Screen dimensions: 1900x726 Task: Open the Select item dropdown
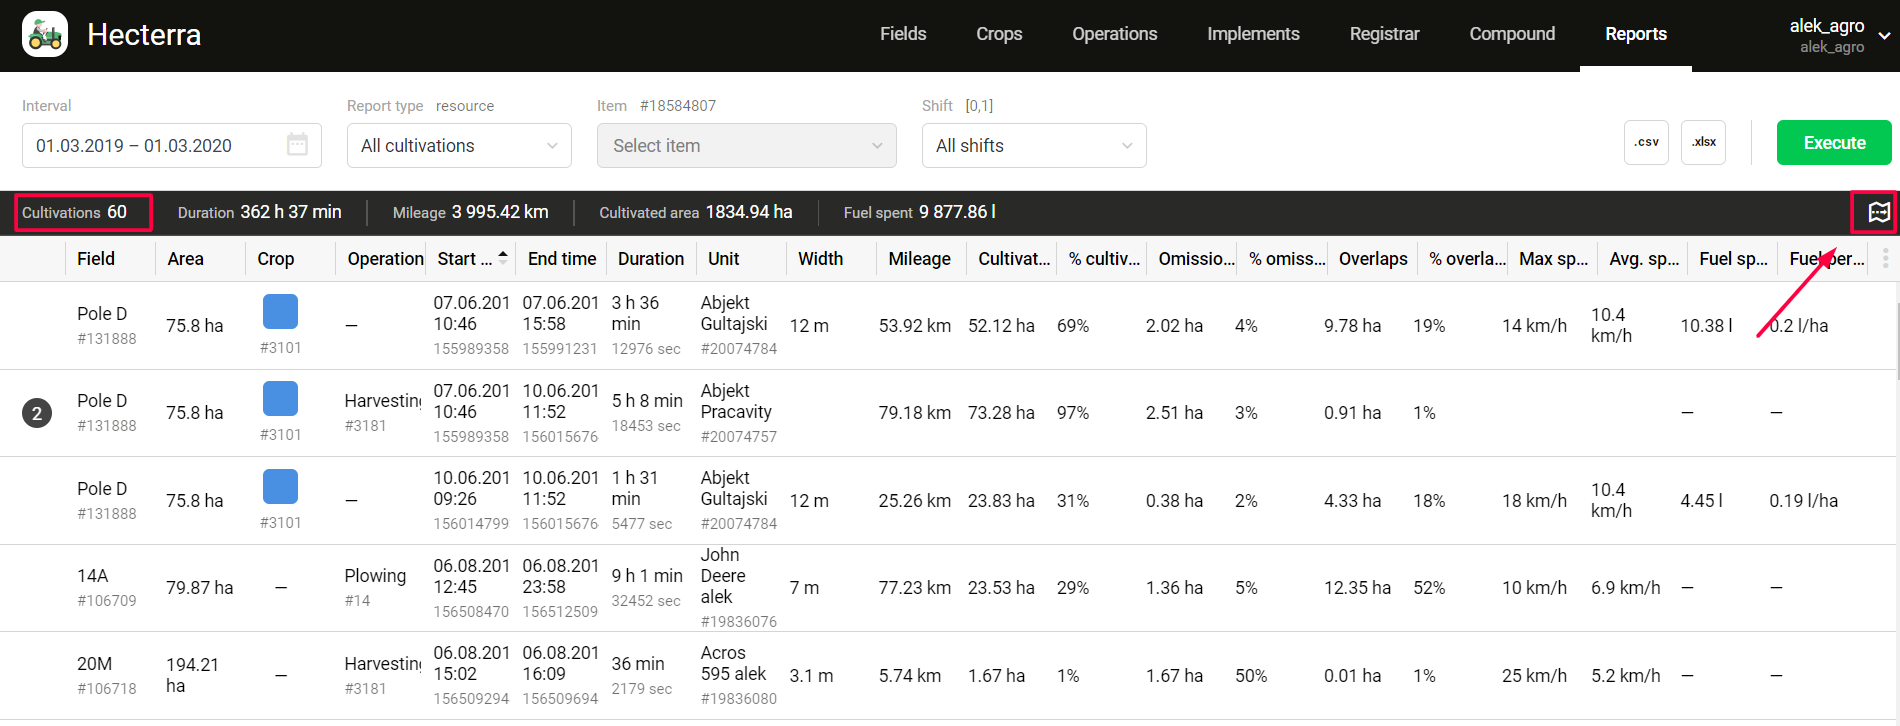click(x=746, y=146)
